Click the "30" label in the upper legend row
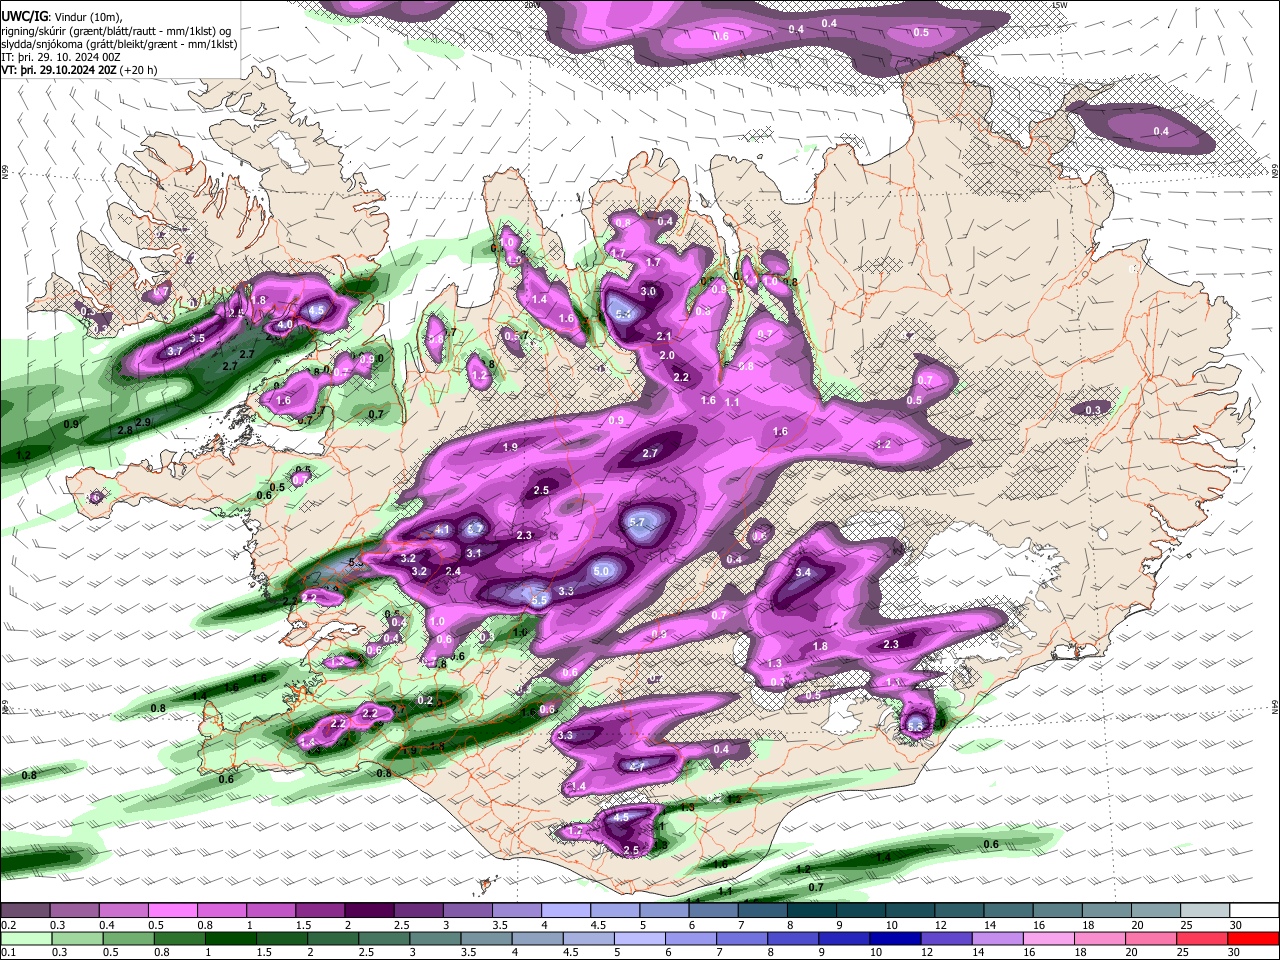The image size is (1280, 960). pos(1235,925)
